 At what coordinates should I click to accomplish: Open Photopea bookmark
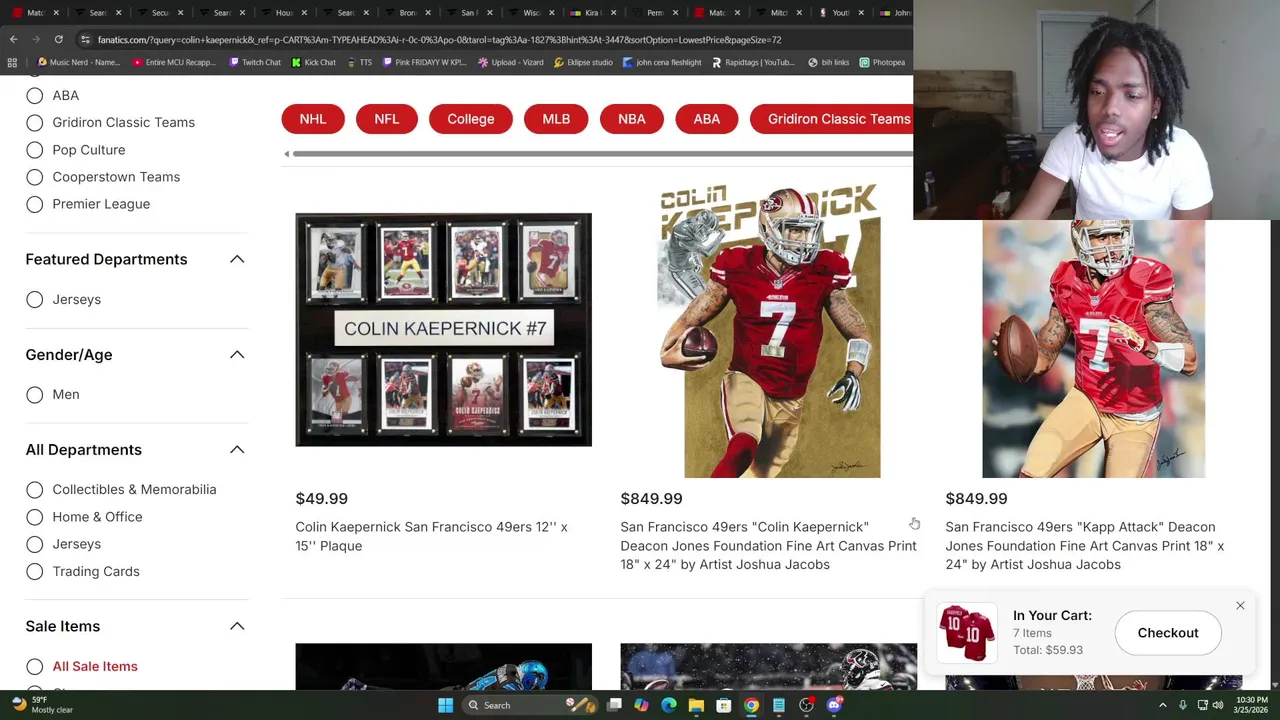pos(882,62)
